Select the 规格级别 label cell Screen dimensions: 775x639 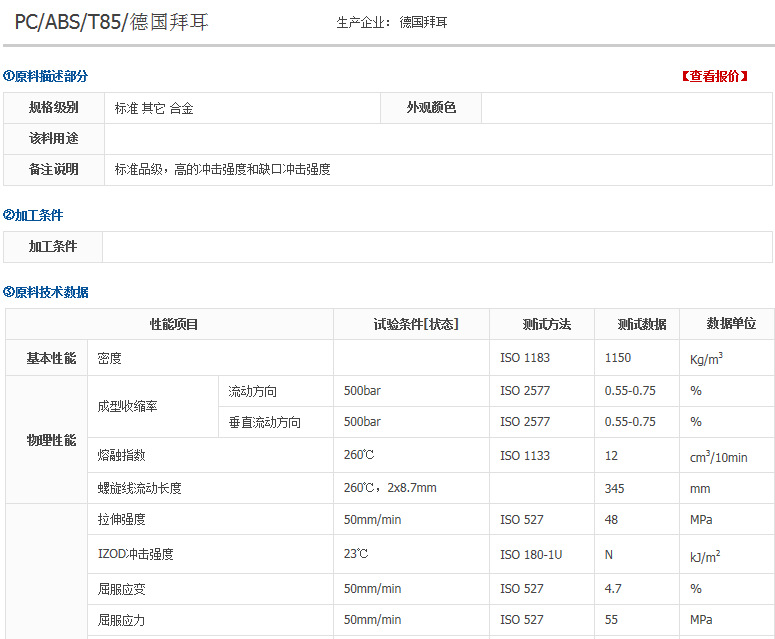click(54, 108)
